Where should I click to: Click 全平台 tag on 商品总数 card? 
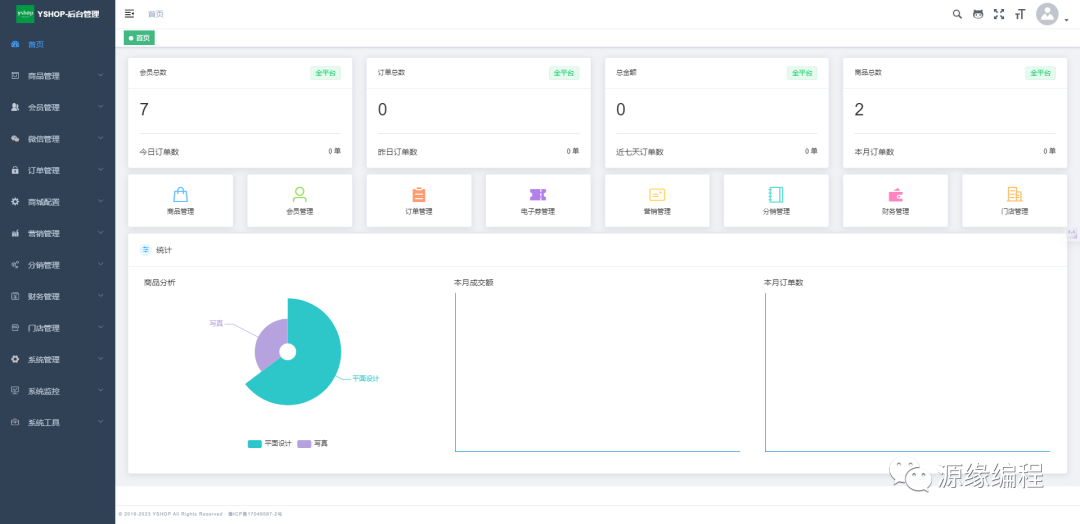[1040, 73]
